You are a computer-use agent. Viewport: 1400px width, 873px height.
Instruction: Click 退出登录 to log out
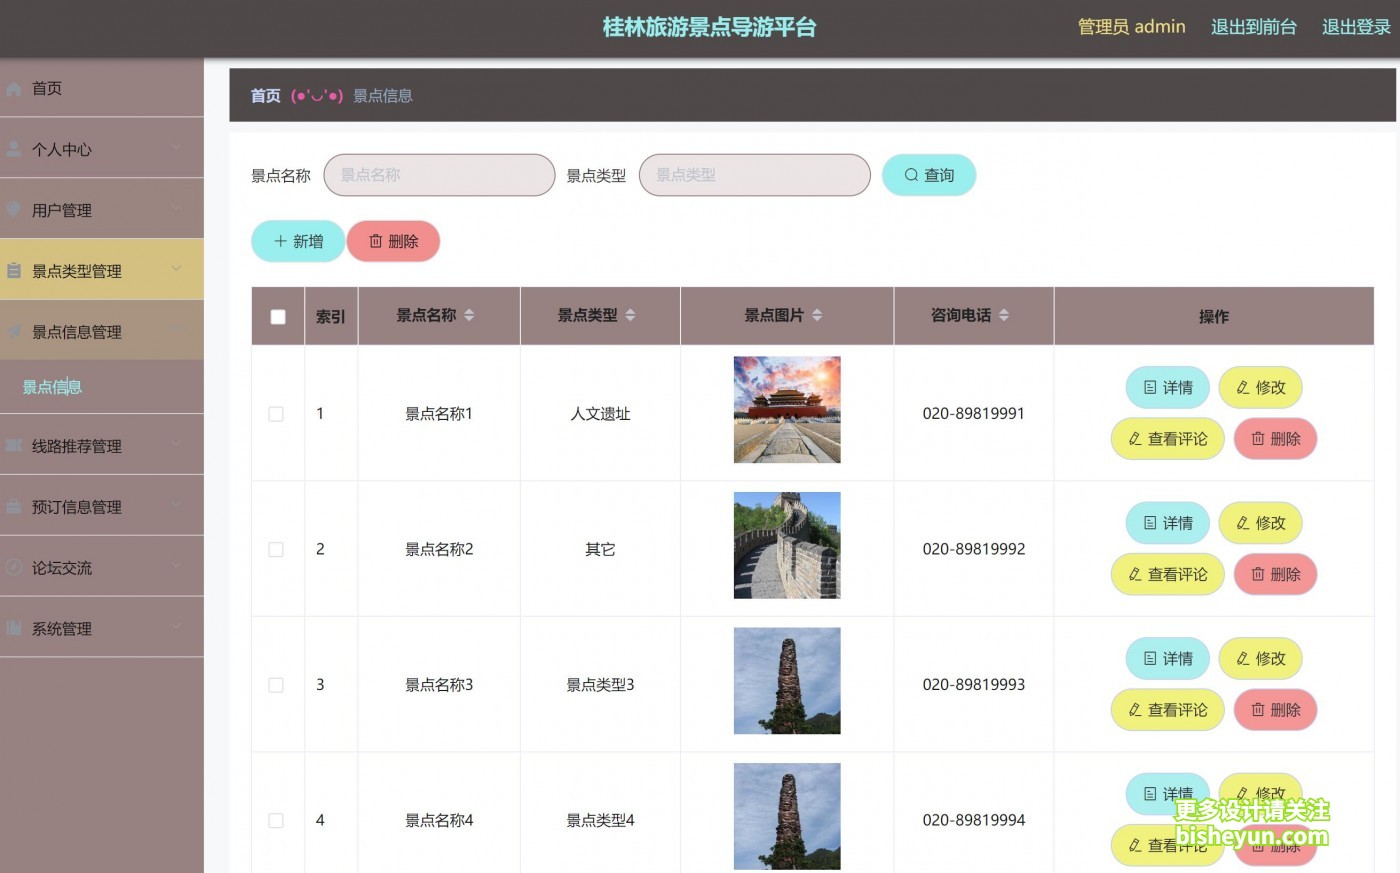tap(1355, 27)
